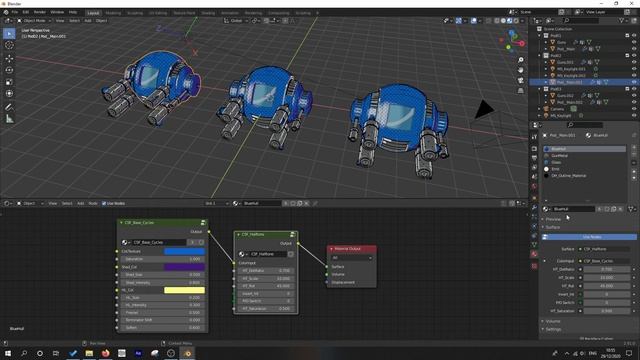This screenshot has width=640, height=360.
Task: Open the Render menu
Action: 40,12
